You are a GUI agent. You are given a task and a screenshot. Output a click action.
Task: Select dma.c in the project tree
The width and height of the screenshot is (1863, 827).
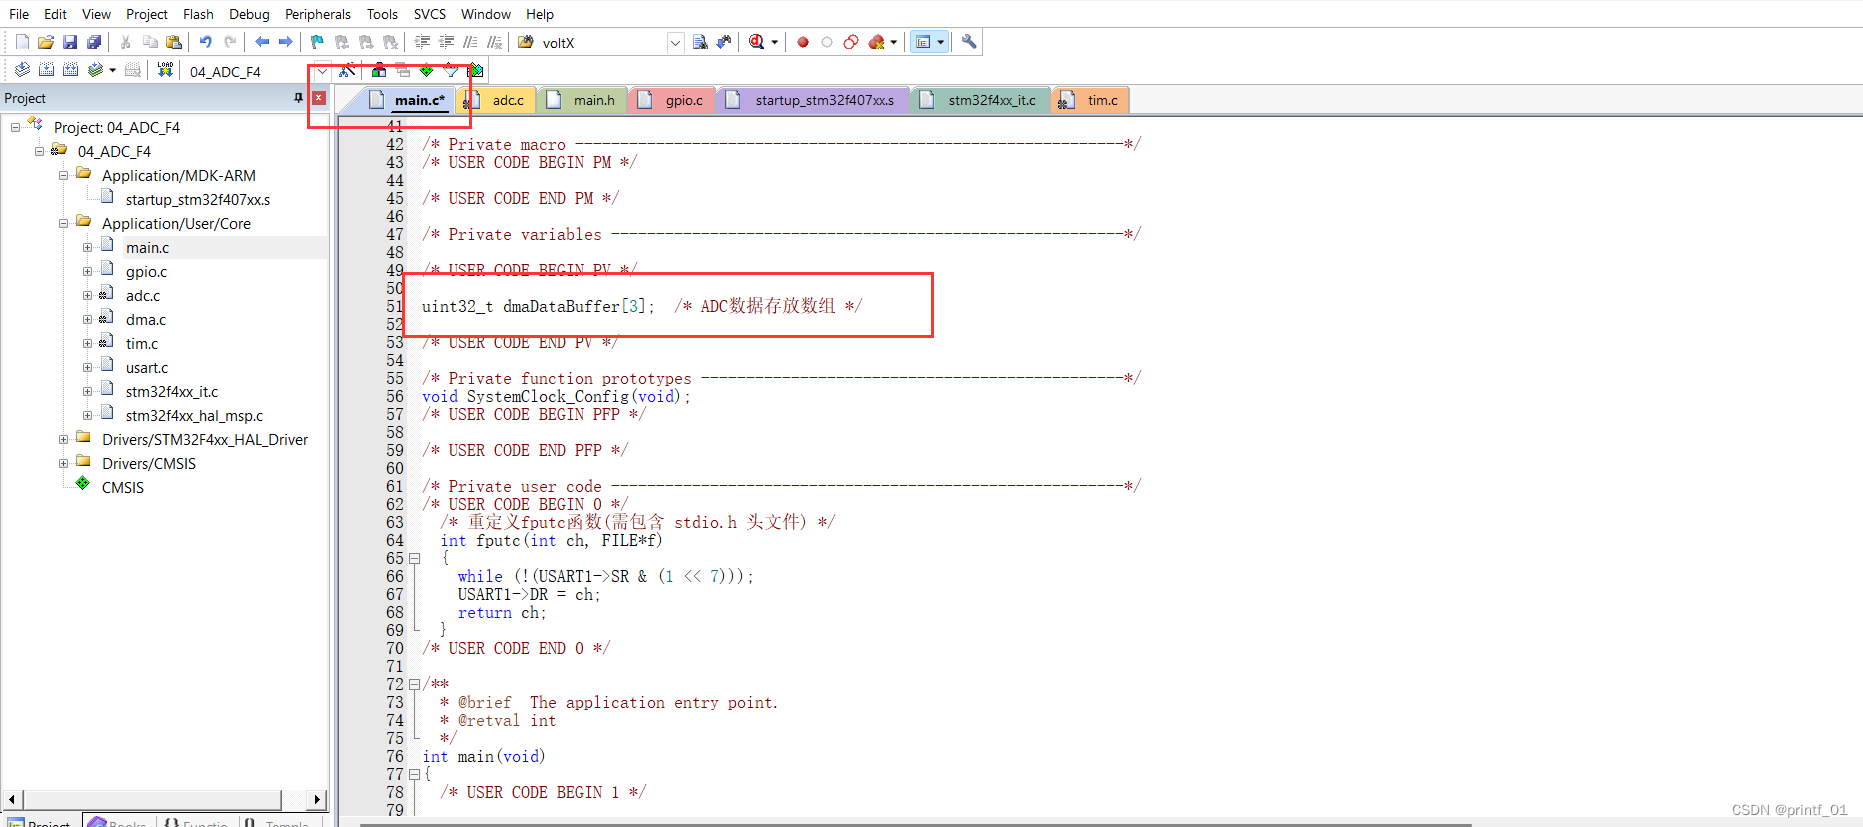(x=146, y=320)
